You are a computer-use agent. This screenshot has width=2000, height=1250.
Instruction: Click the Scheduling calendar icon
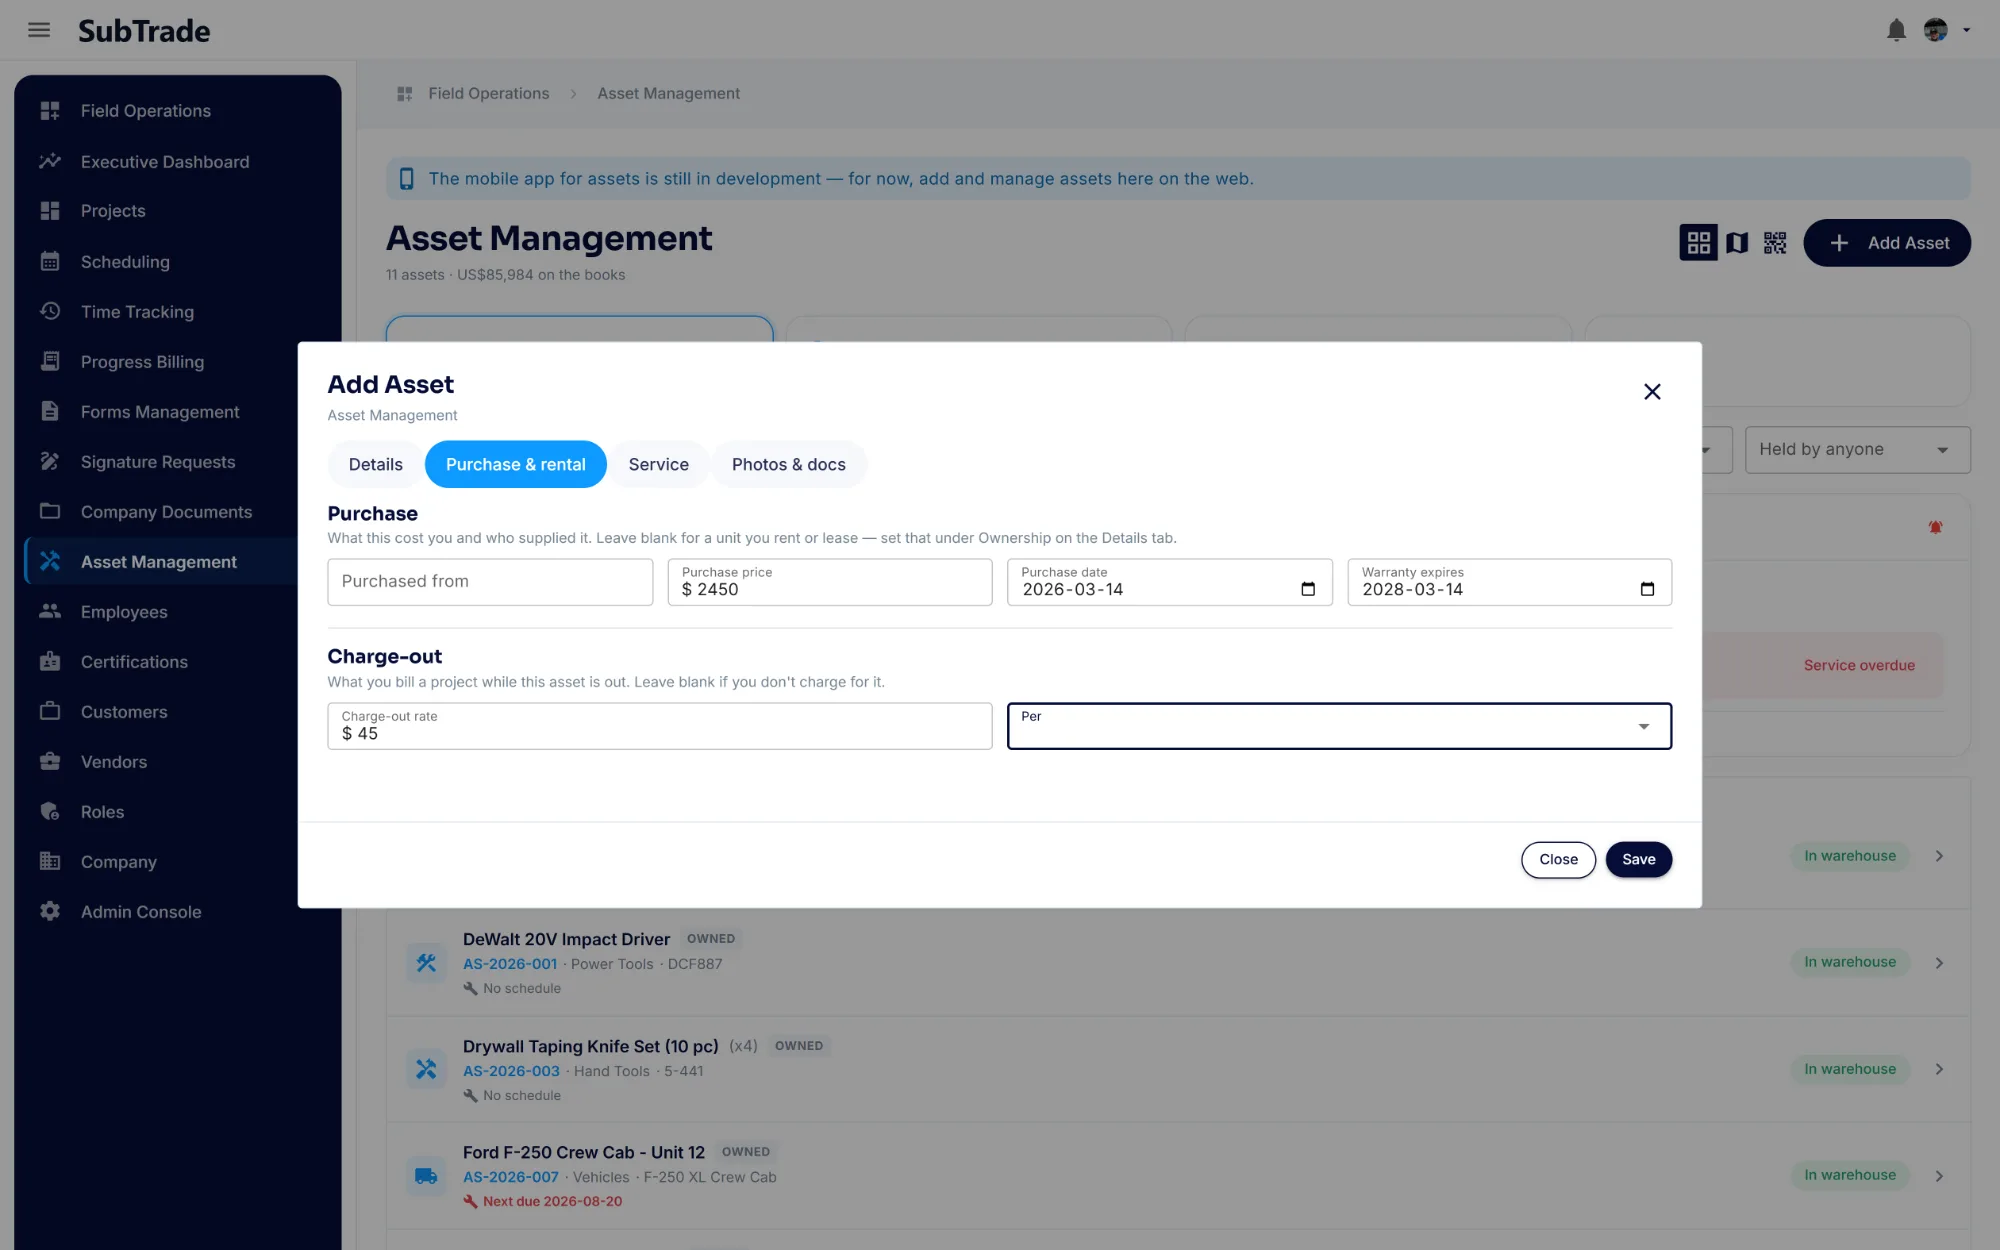click(50, 261)
